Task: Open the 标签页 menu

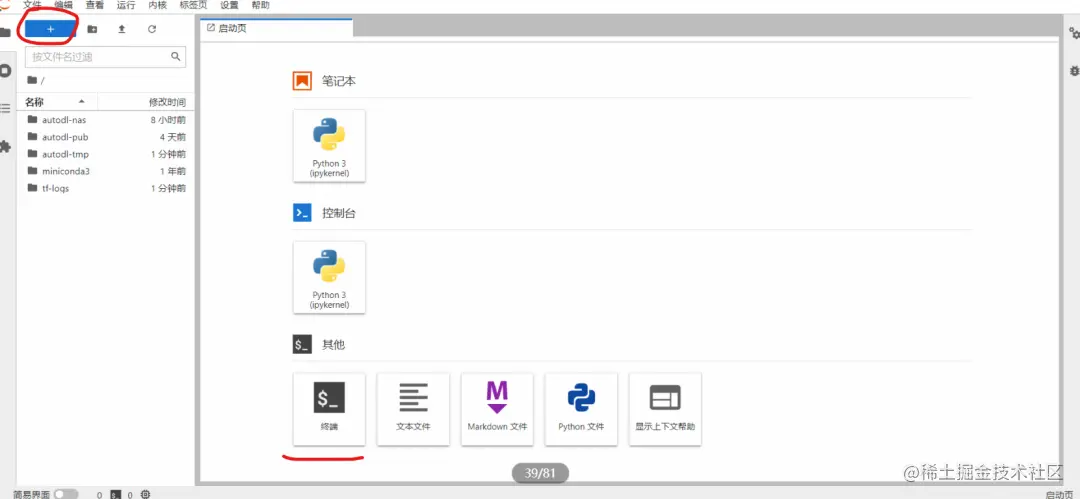Action: click(193, 5)
